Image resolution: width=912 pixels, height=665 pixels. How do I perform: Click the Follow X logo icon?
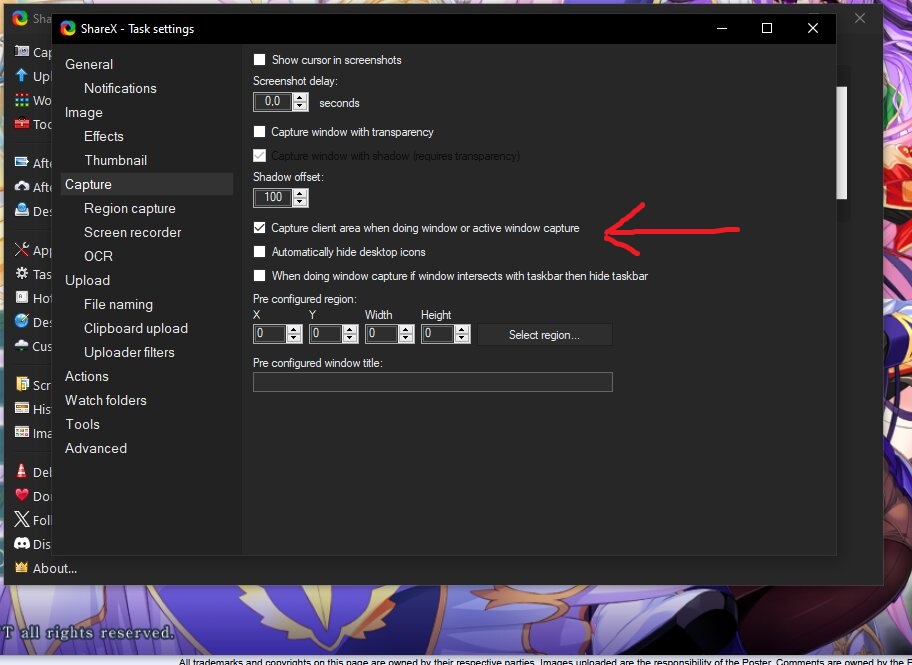click(x=22, y=519)
